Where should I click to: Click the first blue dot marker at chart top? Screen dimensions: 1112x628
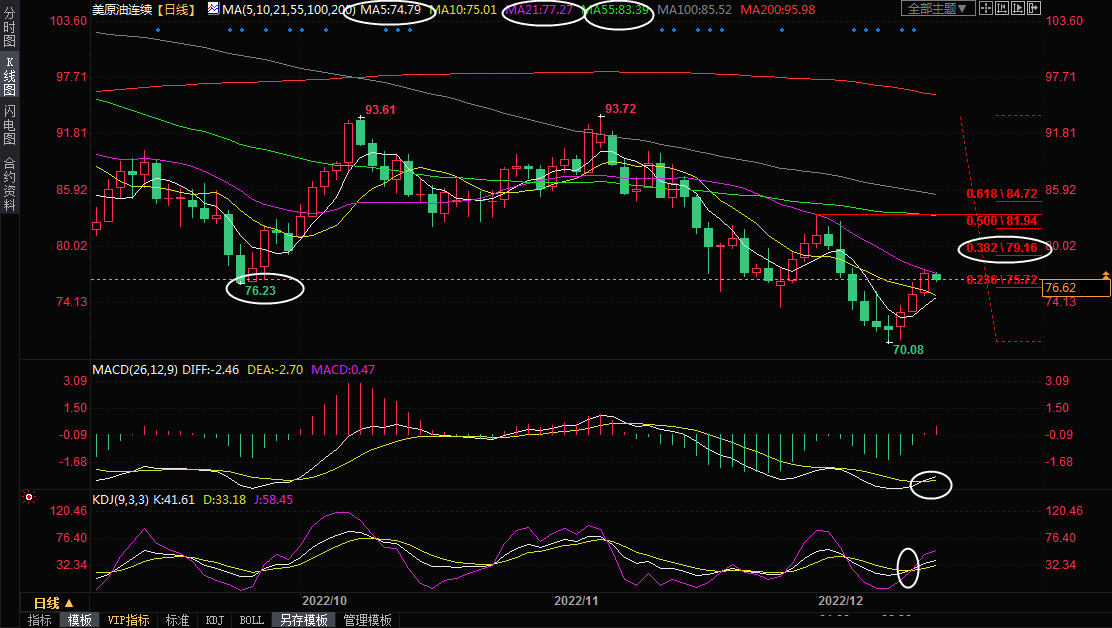(158, 30)
